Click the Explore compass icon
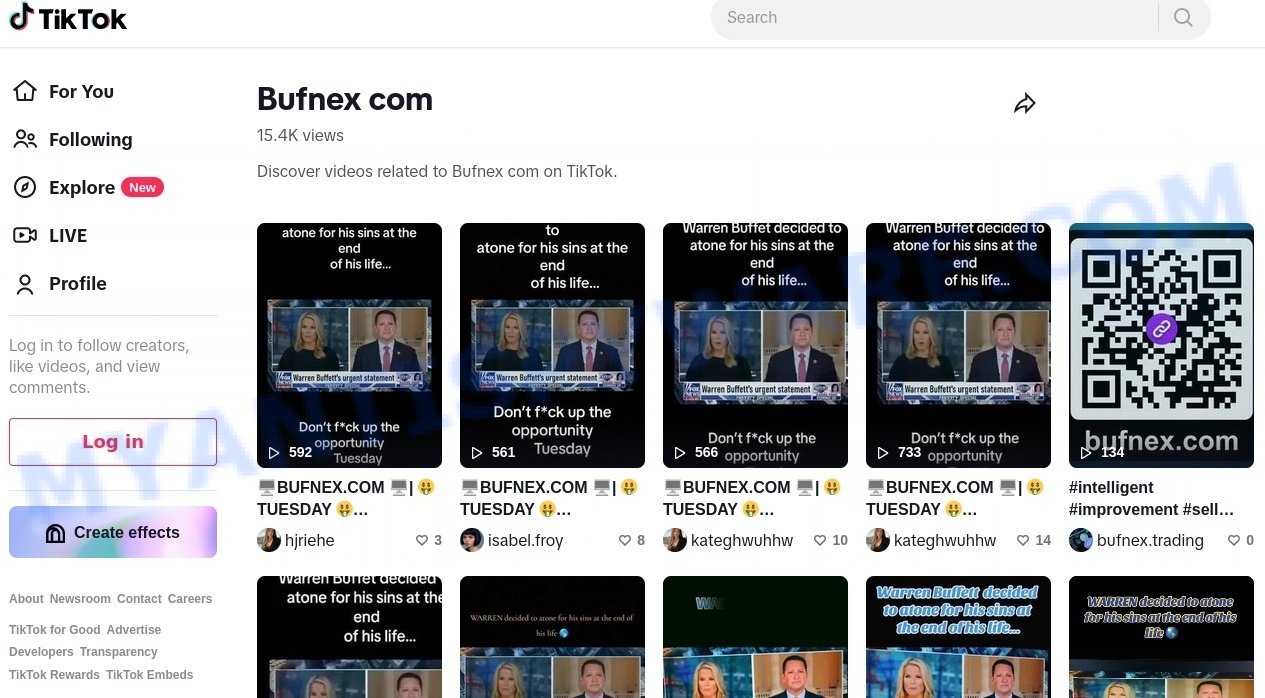 [25, 187]
